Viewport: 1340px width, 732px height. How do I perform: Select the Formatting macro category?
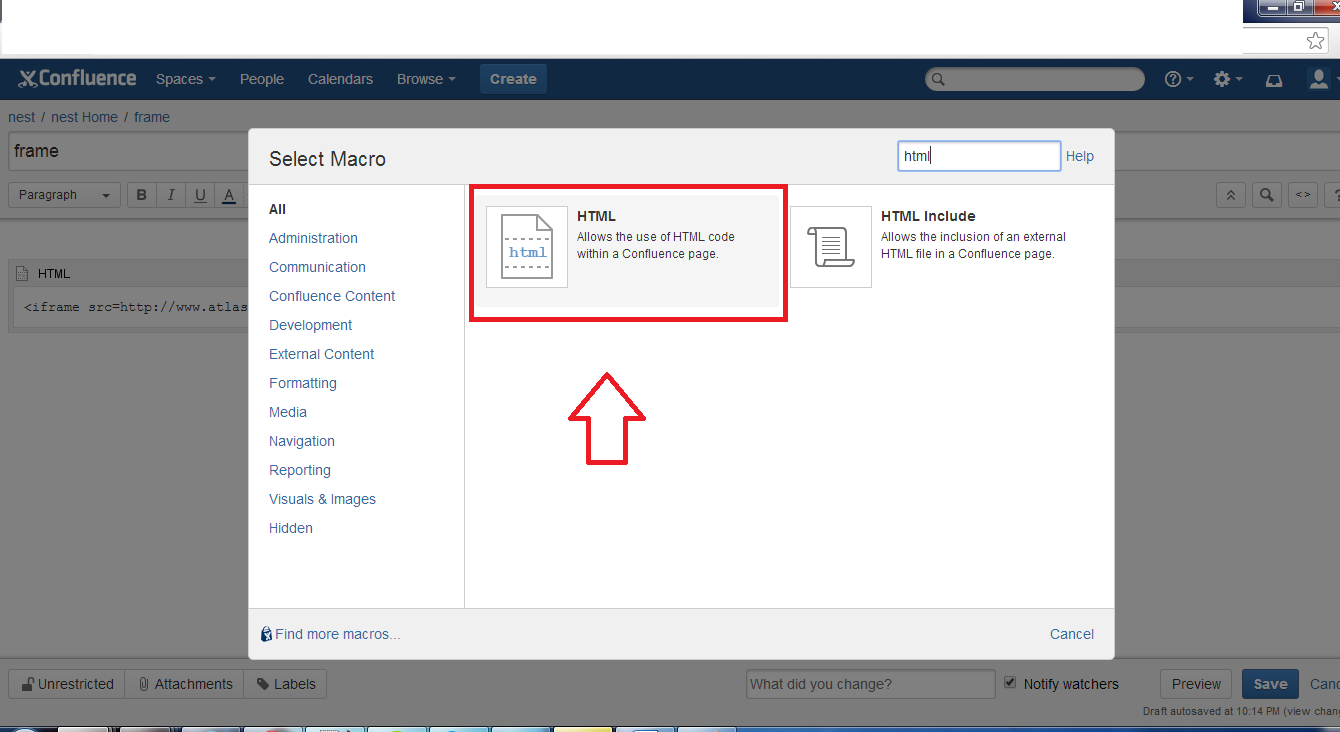302,383
